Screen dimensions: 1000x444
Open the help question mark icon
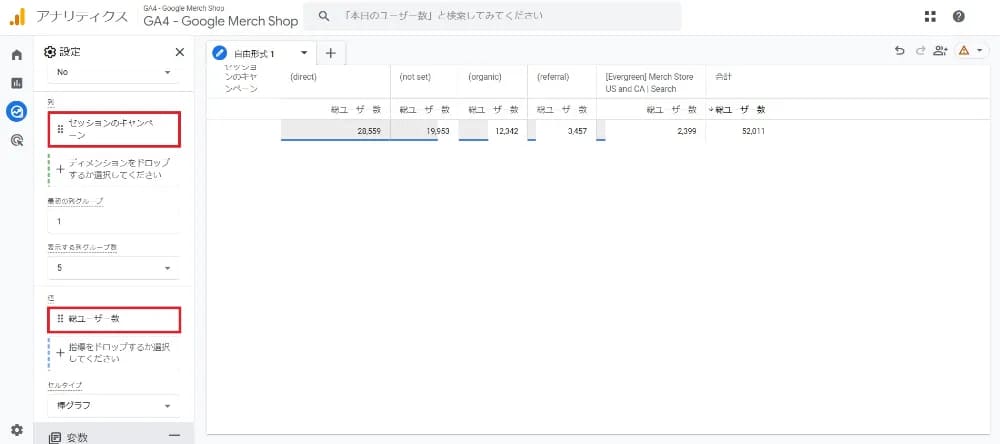(959, 17)
